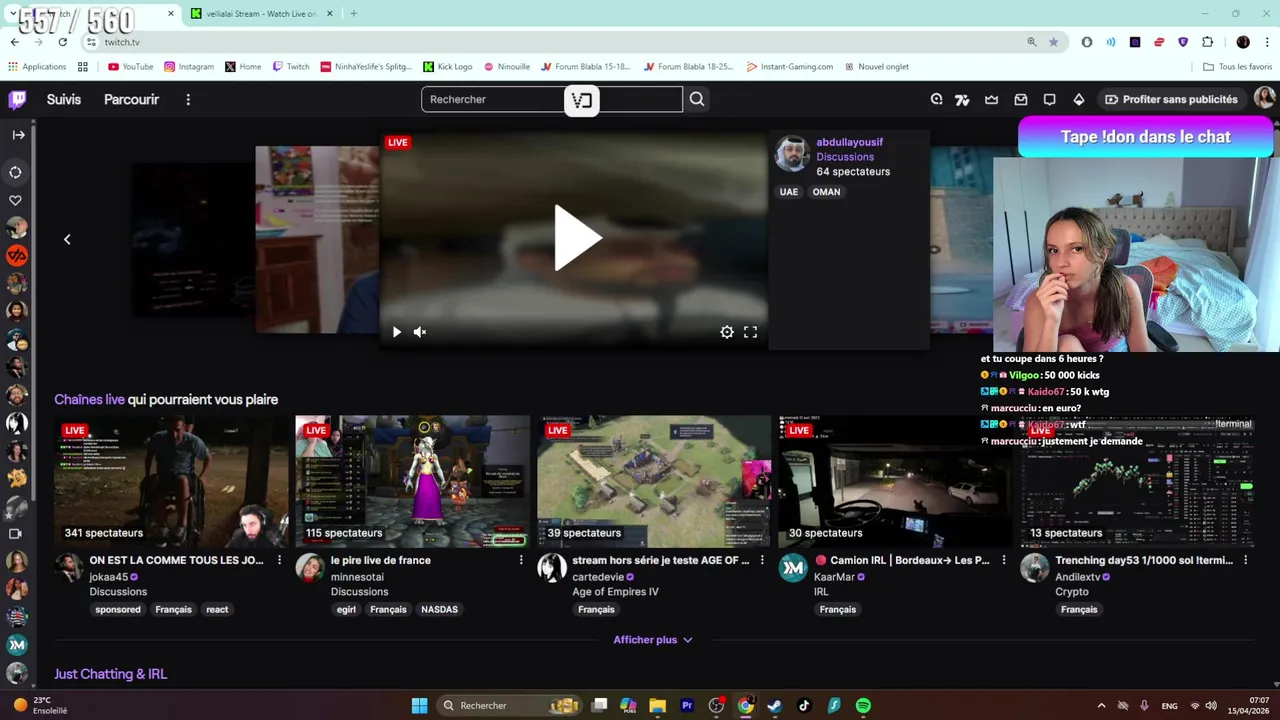Click the heart icon in the sidebar

tap(15, 200)
